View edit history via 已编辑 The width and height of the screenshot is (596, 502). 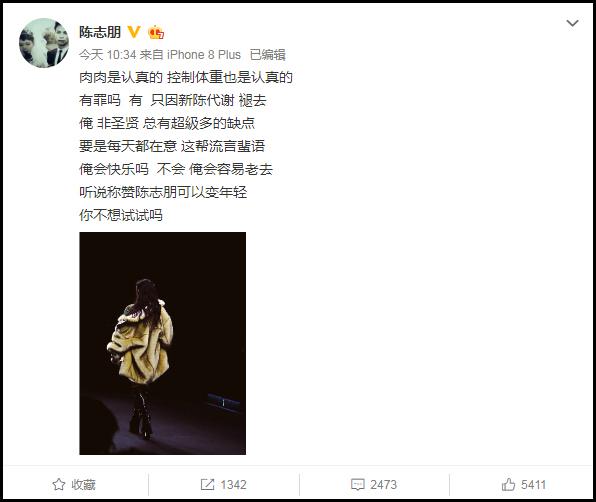268,55
